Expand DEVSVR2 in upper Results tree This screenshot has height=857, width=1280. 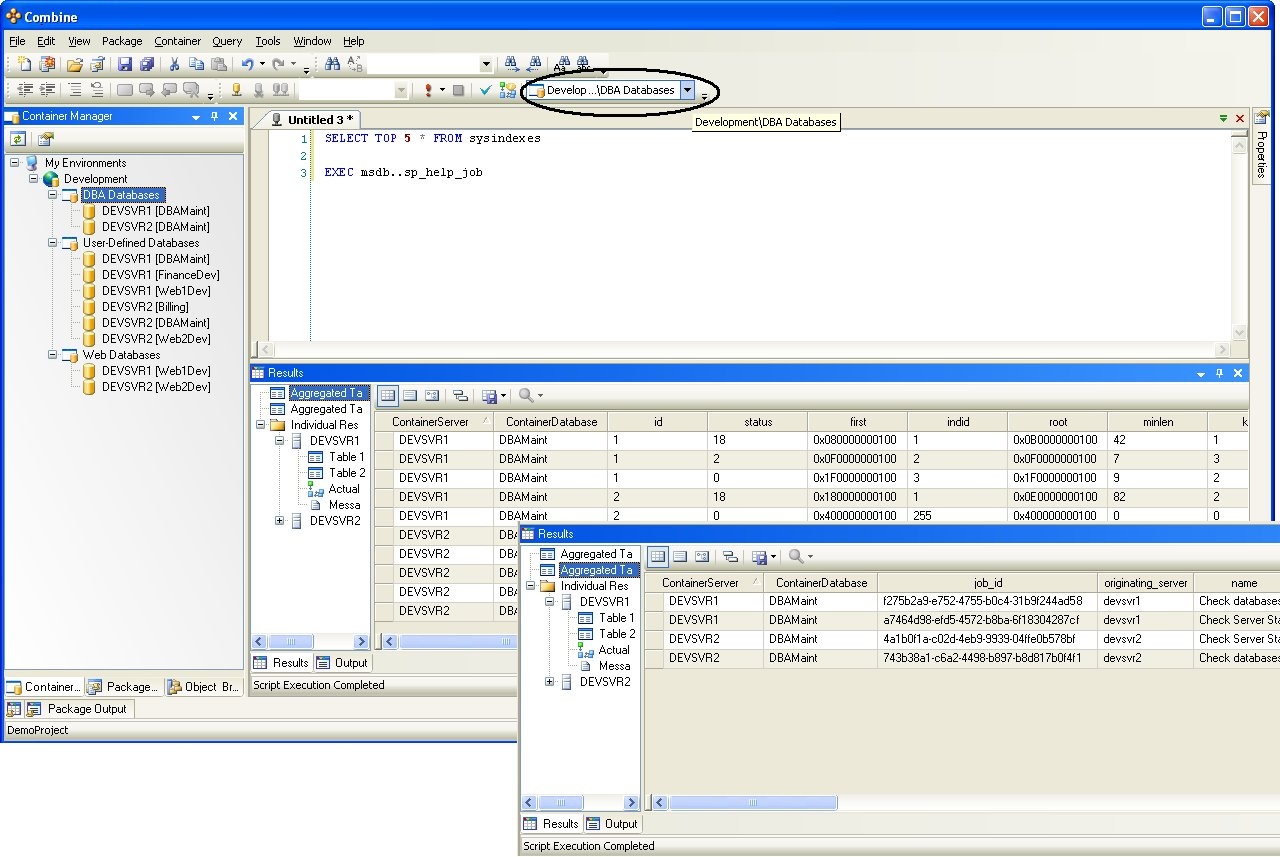(x=280, y=521)
